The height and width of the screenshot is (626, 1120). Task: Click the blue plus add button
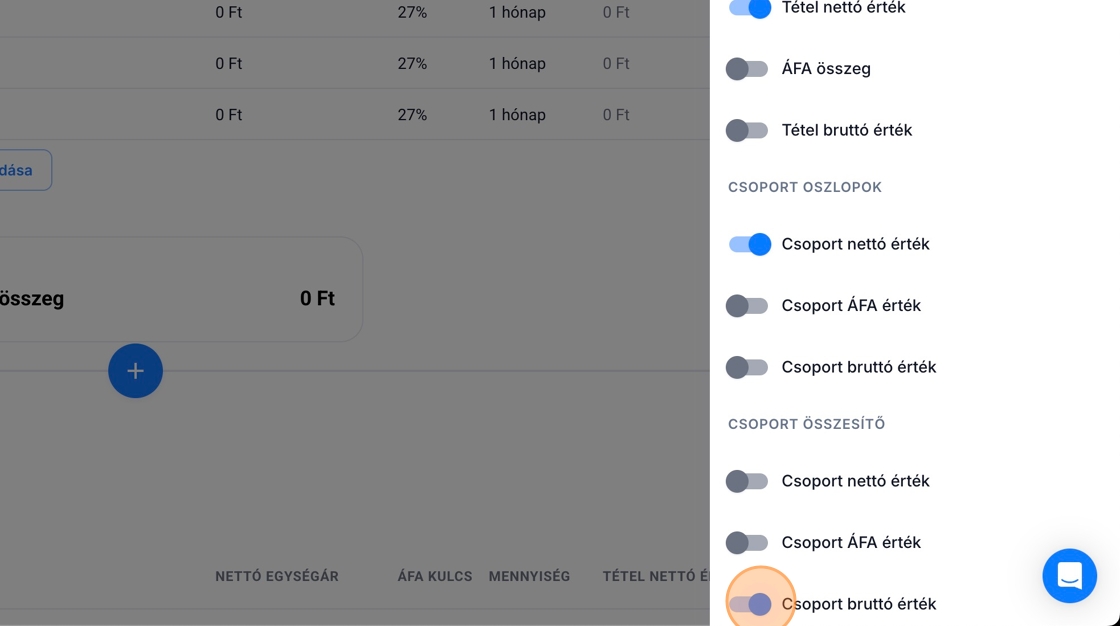click(x=135, y=371)
